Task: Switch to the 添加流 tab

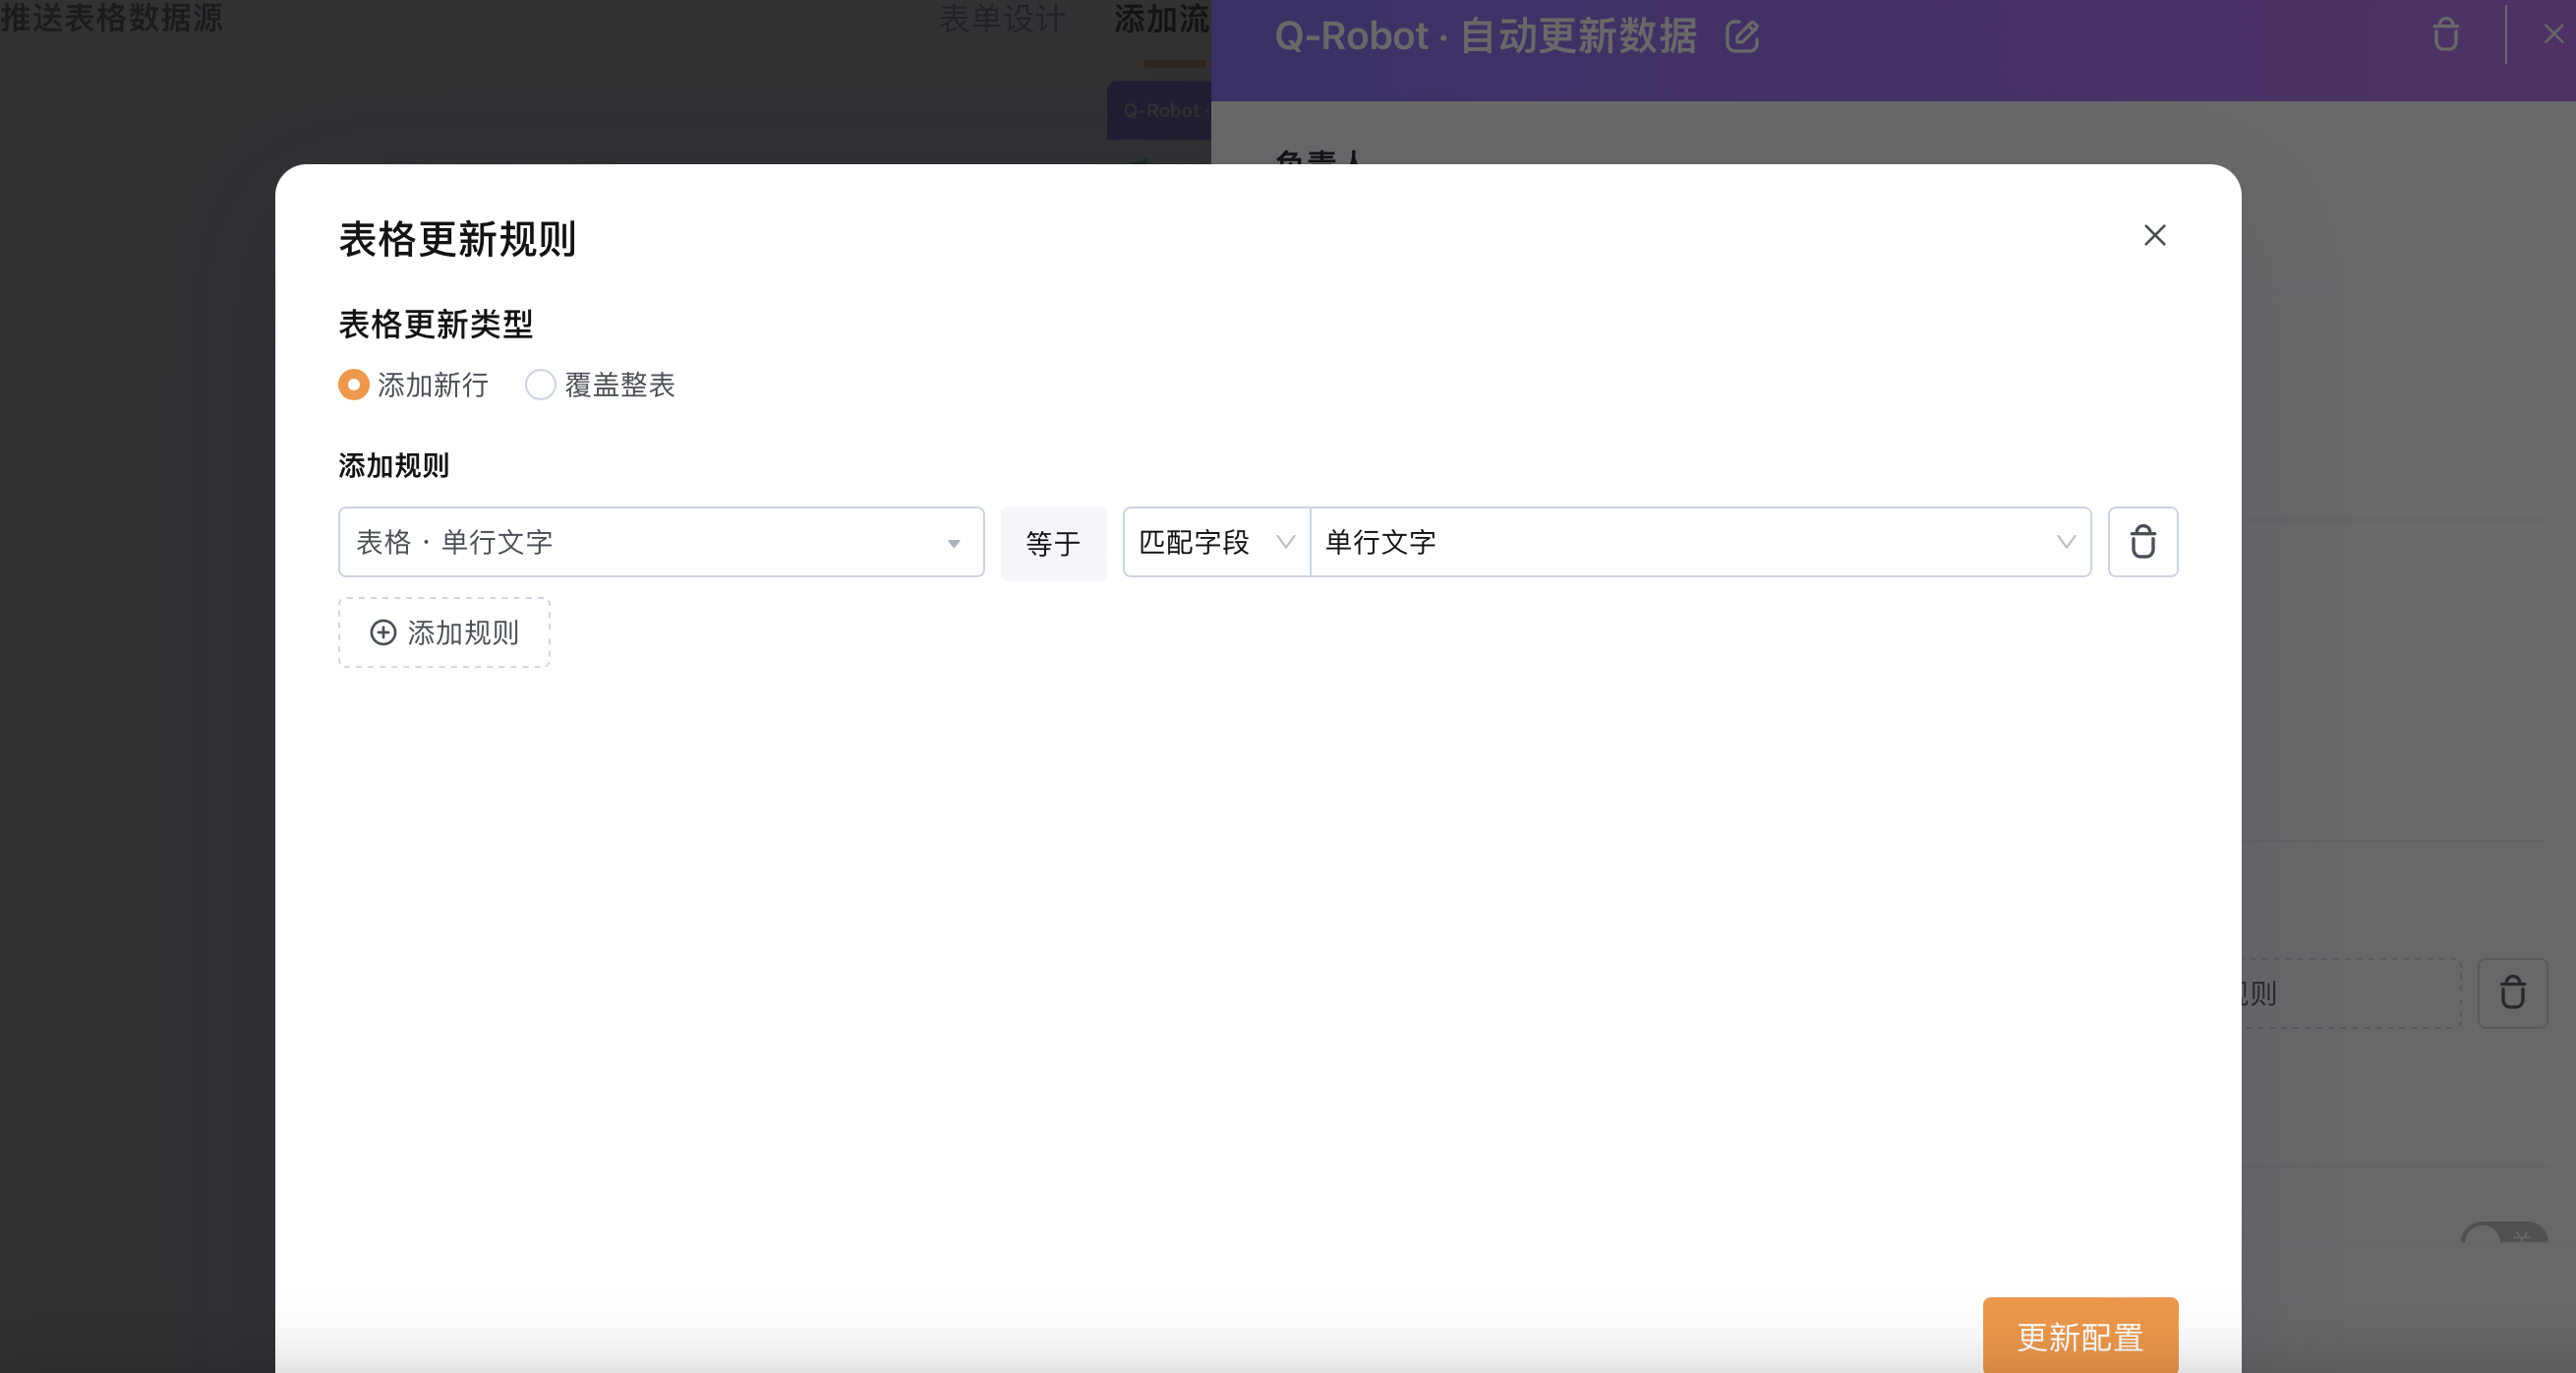Action: tap(1162, 18)
